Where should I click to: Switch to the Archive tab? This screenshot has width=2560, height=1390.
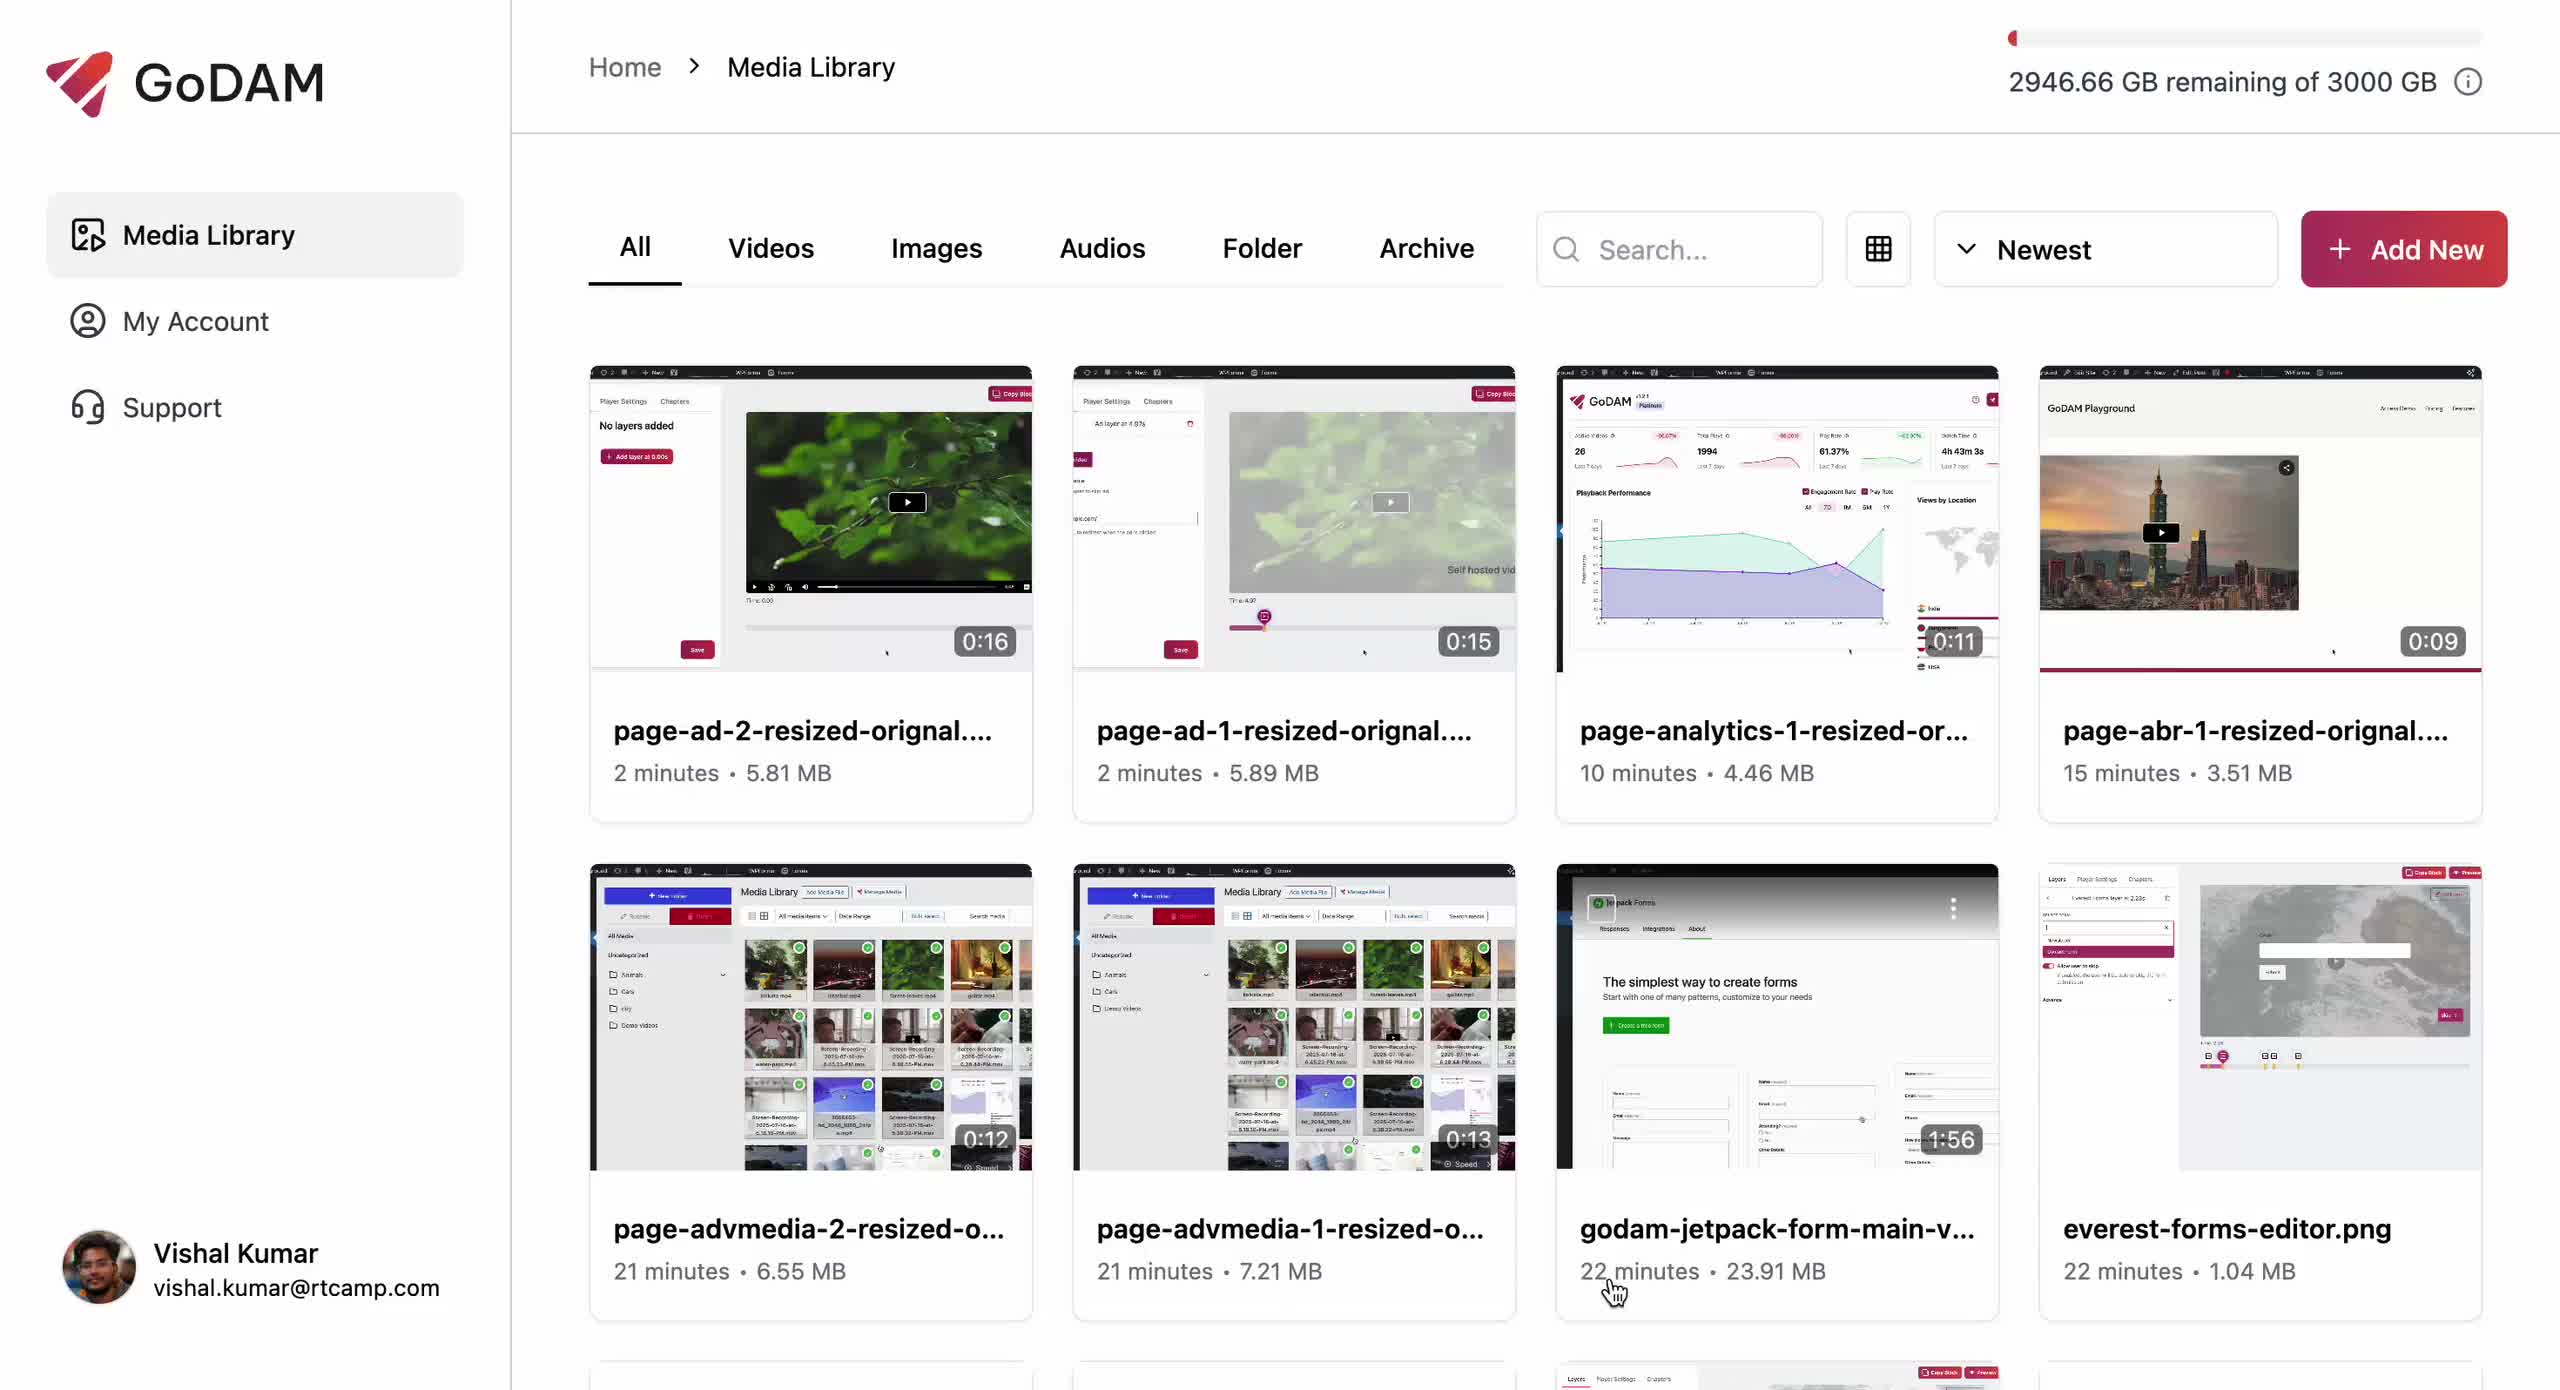(1426, 248)
